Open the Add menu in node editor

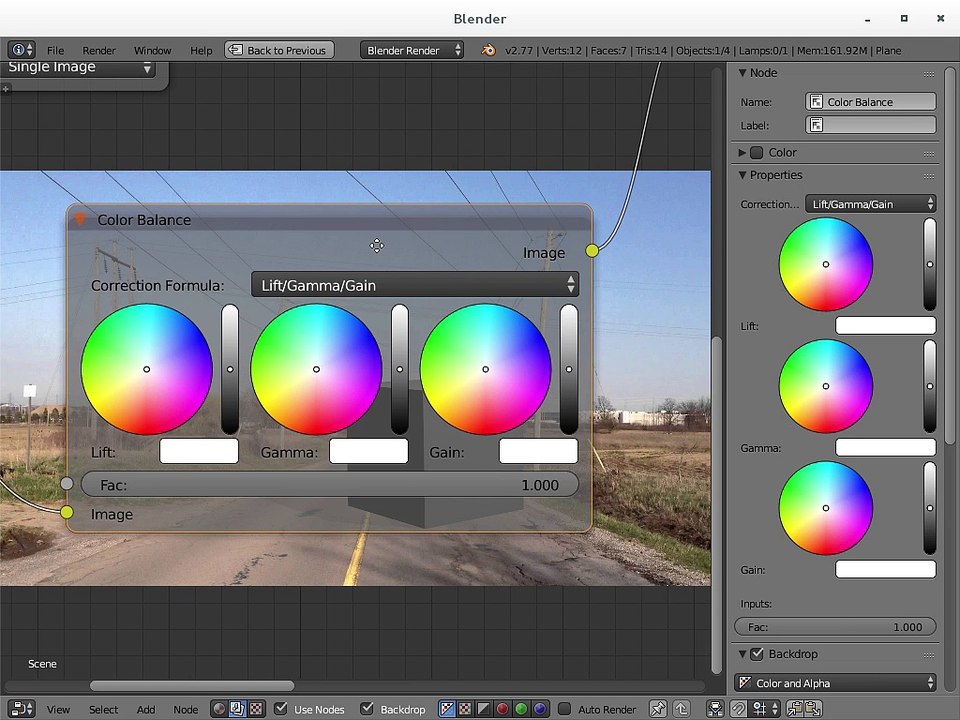click(146, 709)
